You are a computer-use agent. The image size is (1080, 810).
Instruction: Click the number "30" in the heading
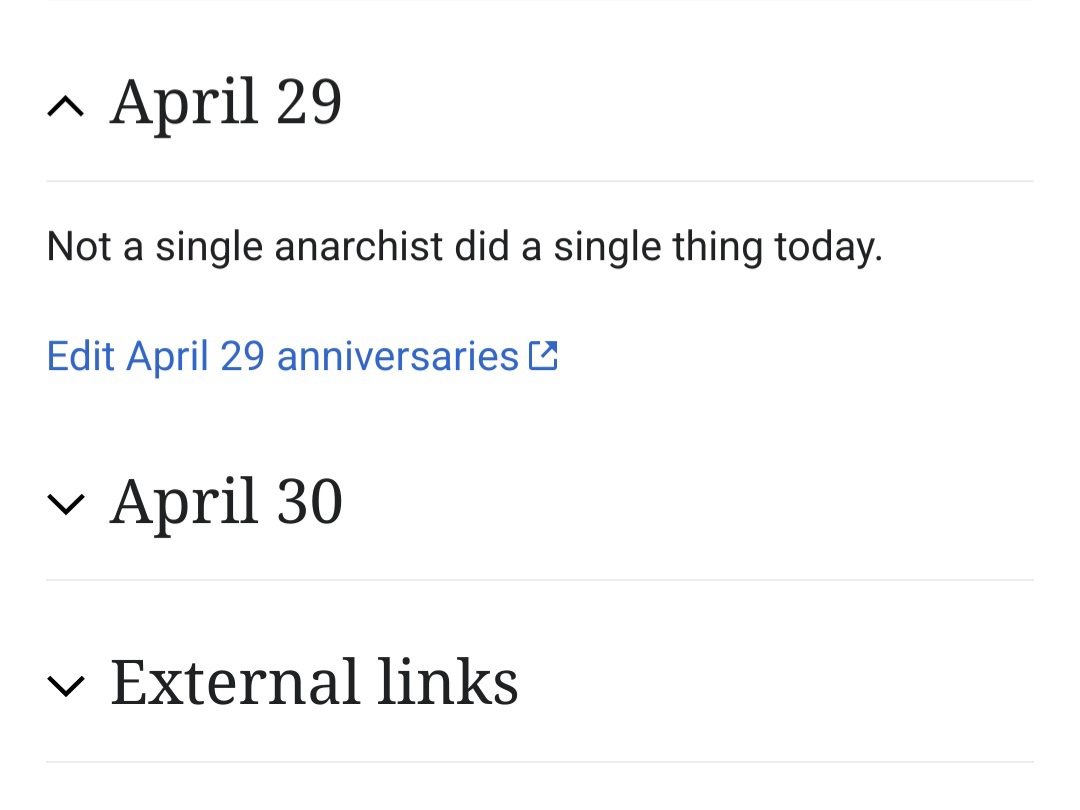[x=309, y=502]
